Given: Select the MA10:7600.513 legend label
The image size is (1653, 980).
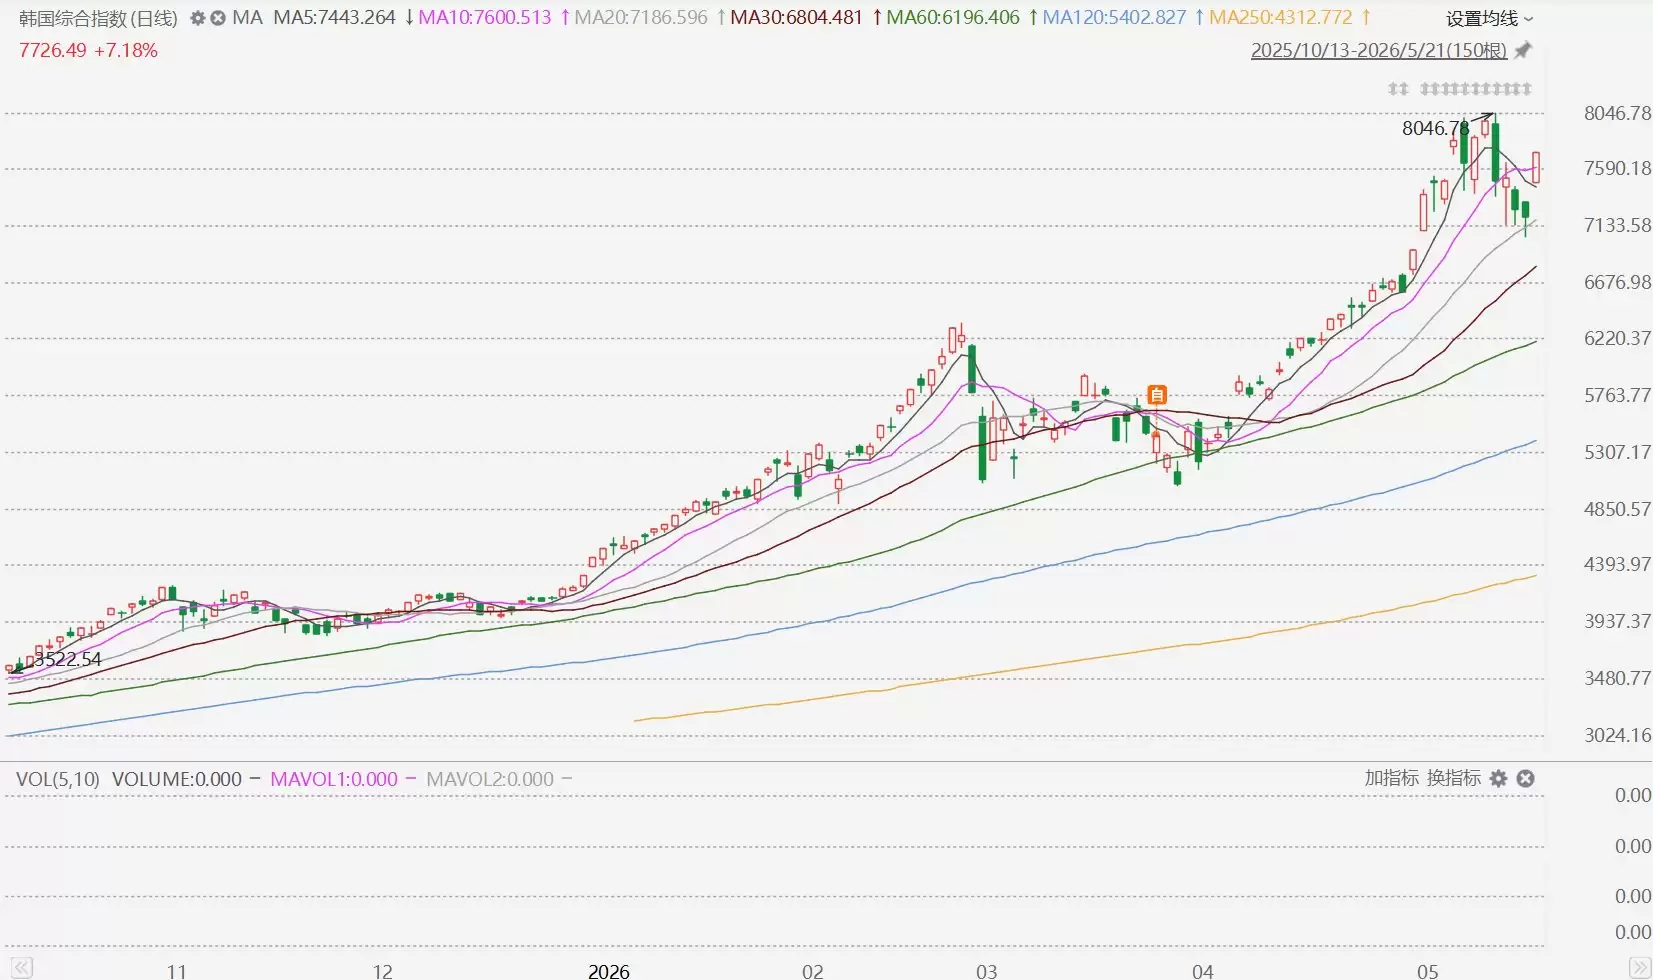Looking at the screenshot, I should click(x=484, y=18).
